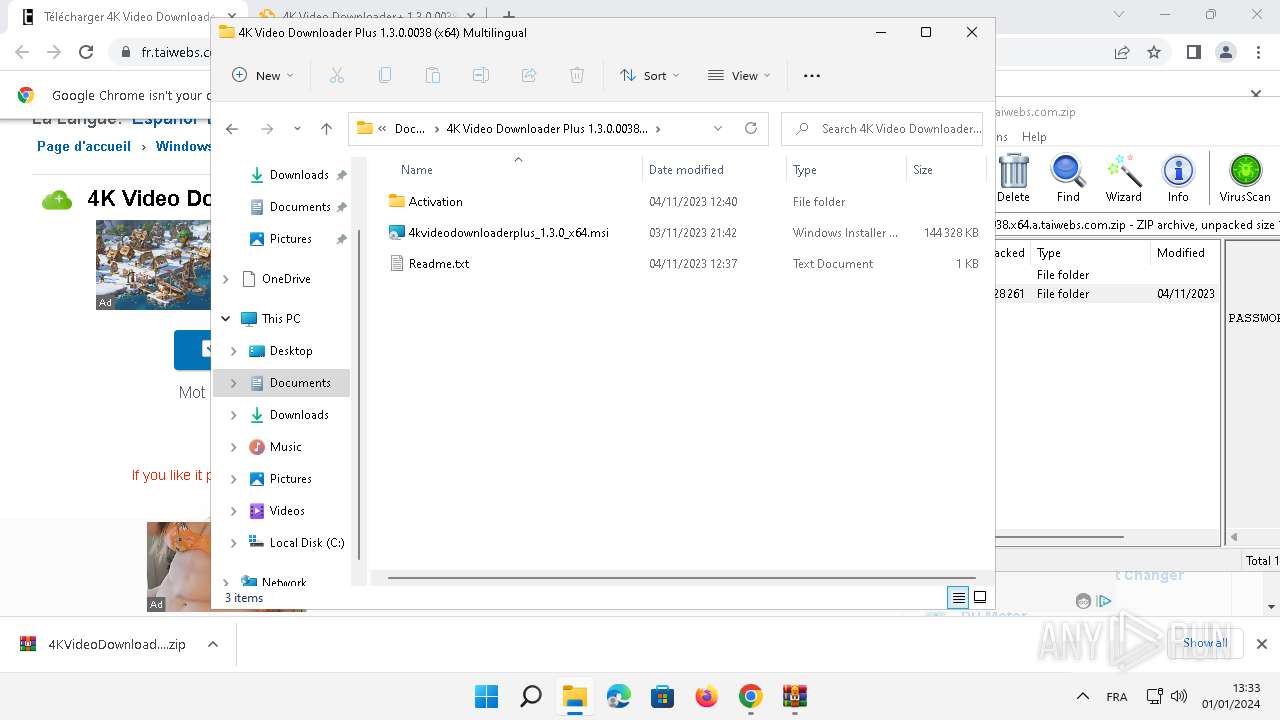Click the Paste icon in Explorer toolbar

click(433, 75)
